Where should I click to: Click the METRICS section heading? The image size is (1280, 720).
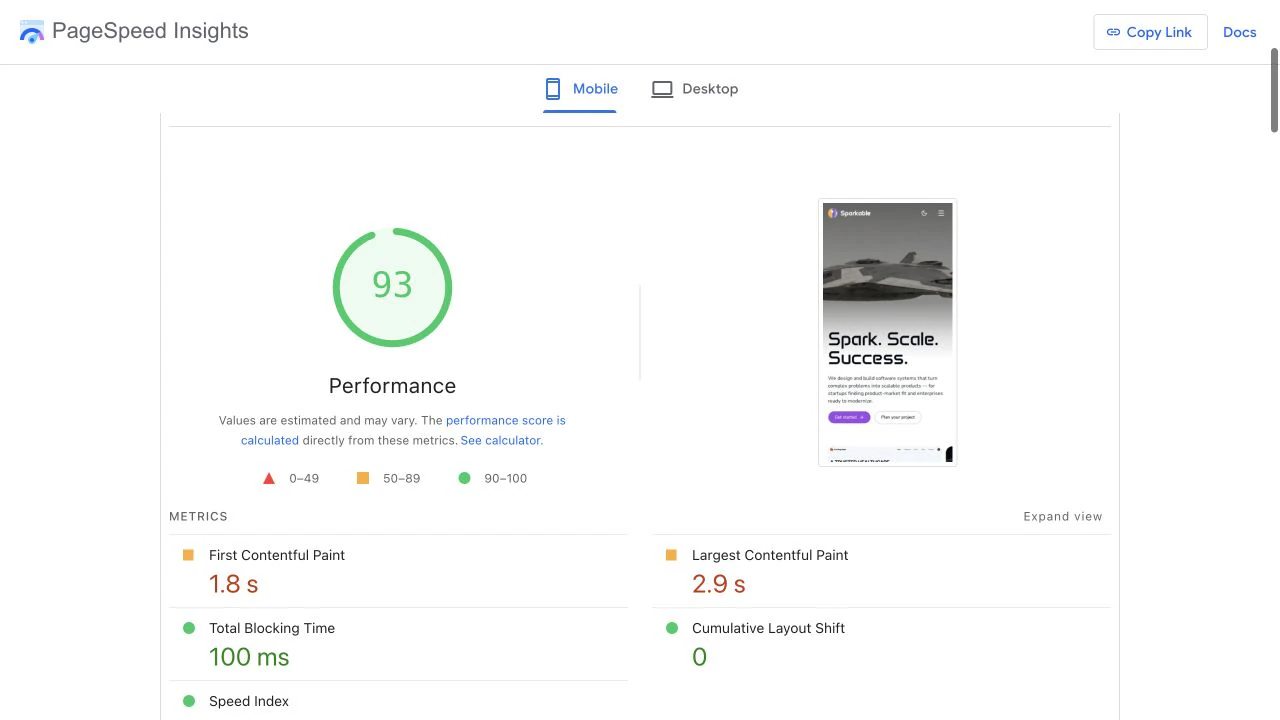(x=198, y=517)
